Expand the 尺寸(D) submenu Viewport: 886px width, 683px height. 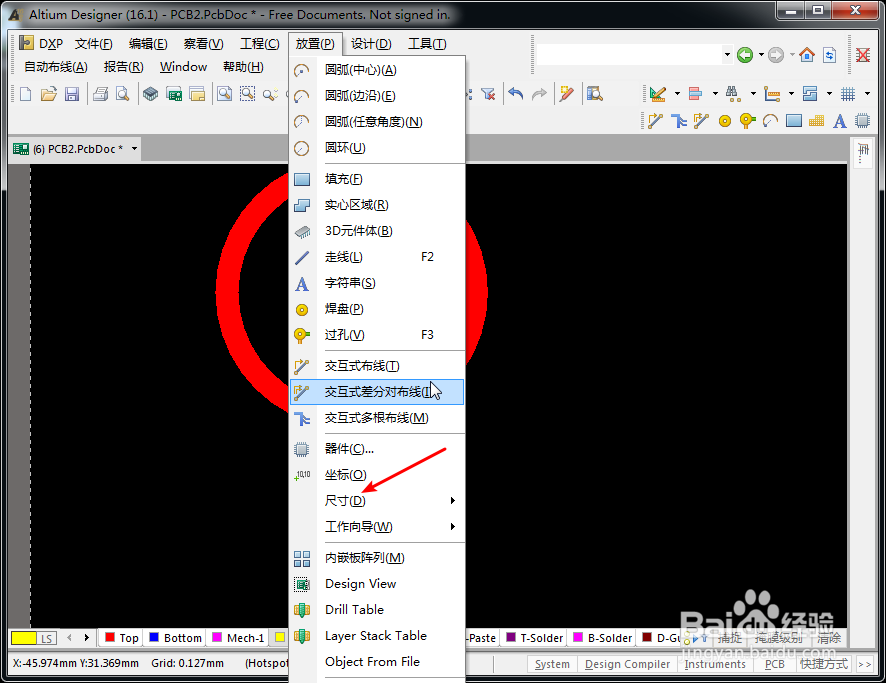point(377,501)
